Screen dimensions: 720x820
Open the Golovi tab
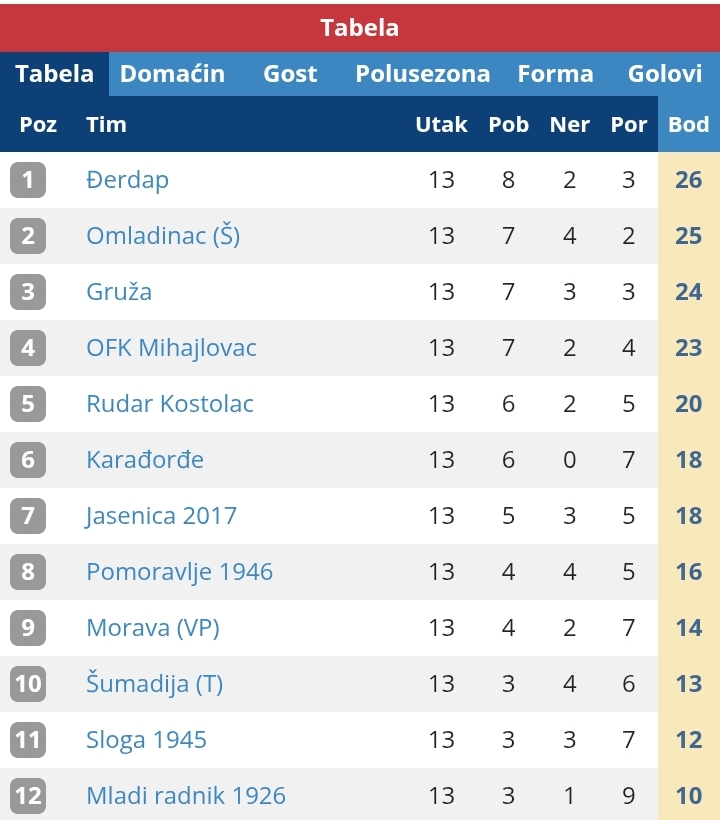click(665, 74)
